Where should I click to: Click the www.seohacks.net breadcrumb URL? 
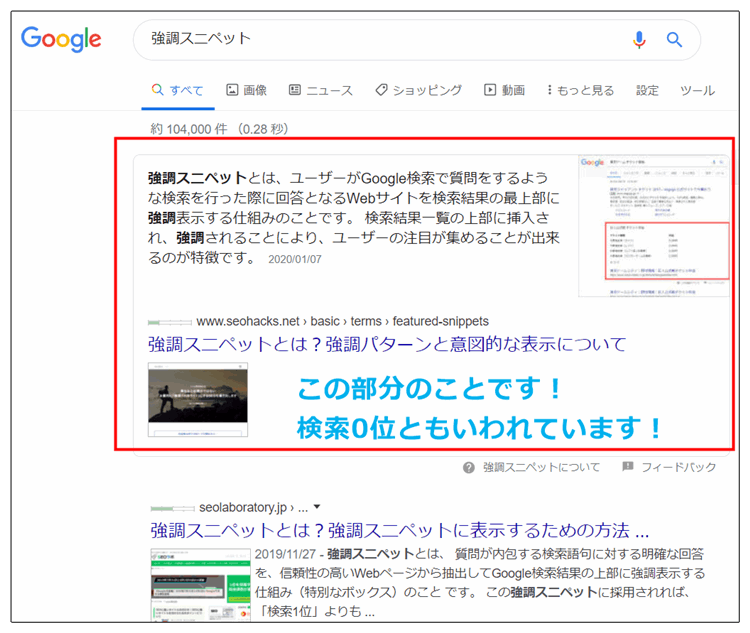click(x=342, y=321)
